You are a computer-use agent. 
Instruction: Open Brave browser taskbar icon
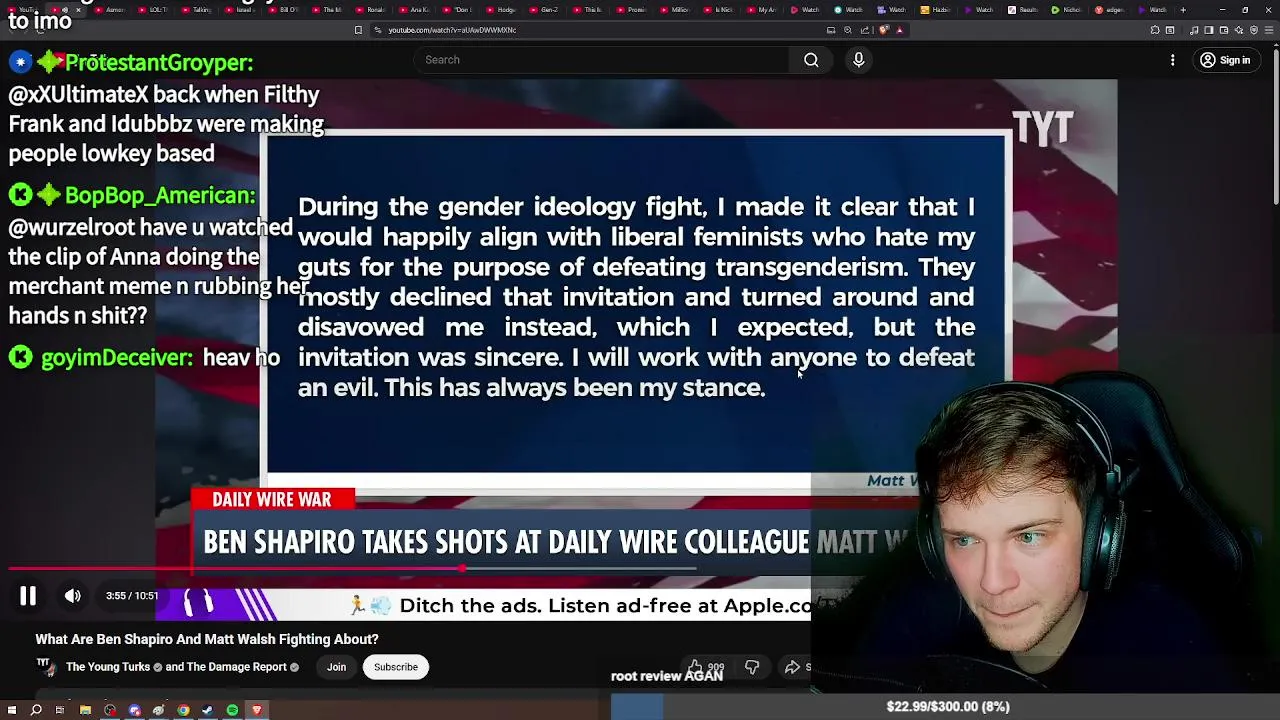point(257,710)
